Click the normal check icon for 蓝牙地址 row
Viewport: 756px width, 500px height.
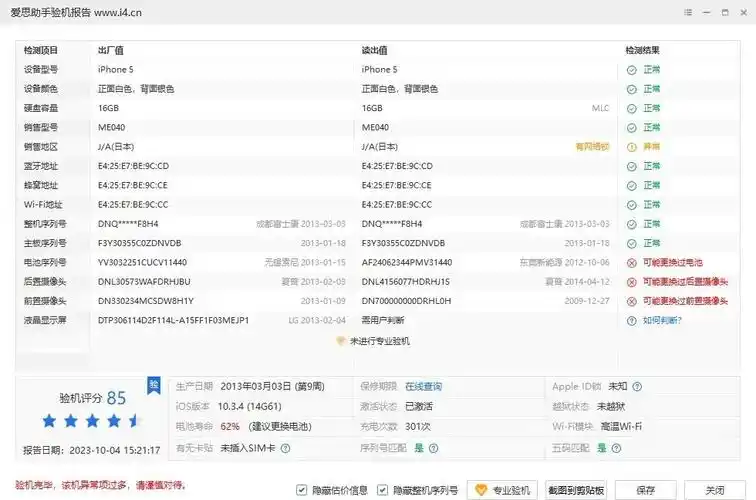click(x=632, y=166)
